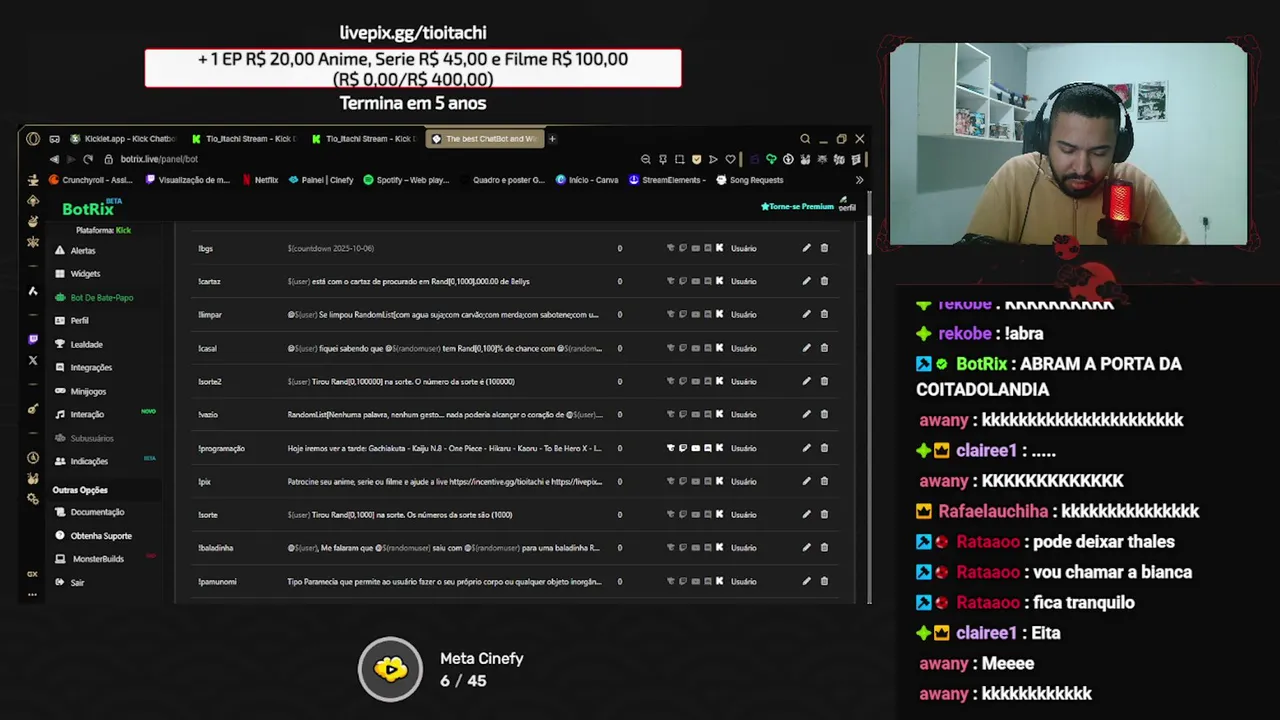
Task: Expand hidden bookmarks with double chevron
Action: [859, 180]
